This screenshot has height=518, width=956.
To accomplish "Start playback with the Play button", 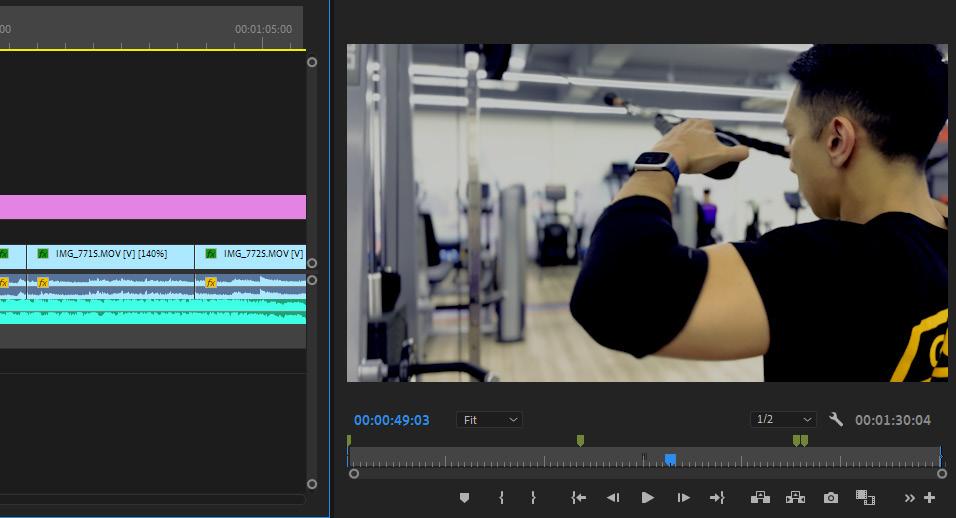I will pos(647,498).
